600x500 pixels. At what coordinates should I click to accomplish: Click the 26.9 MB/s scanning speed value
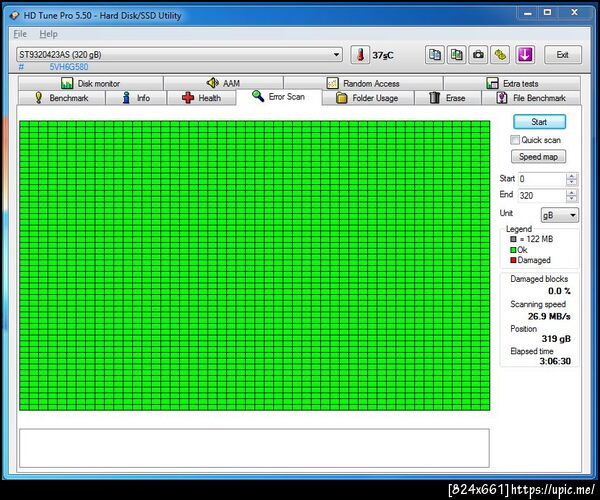549,316
